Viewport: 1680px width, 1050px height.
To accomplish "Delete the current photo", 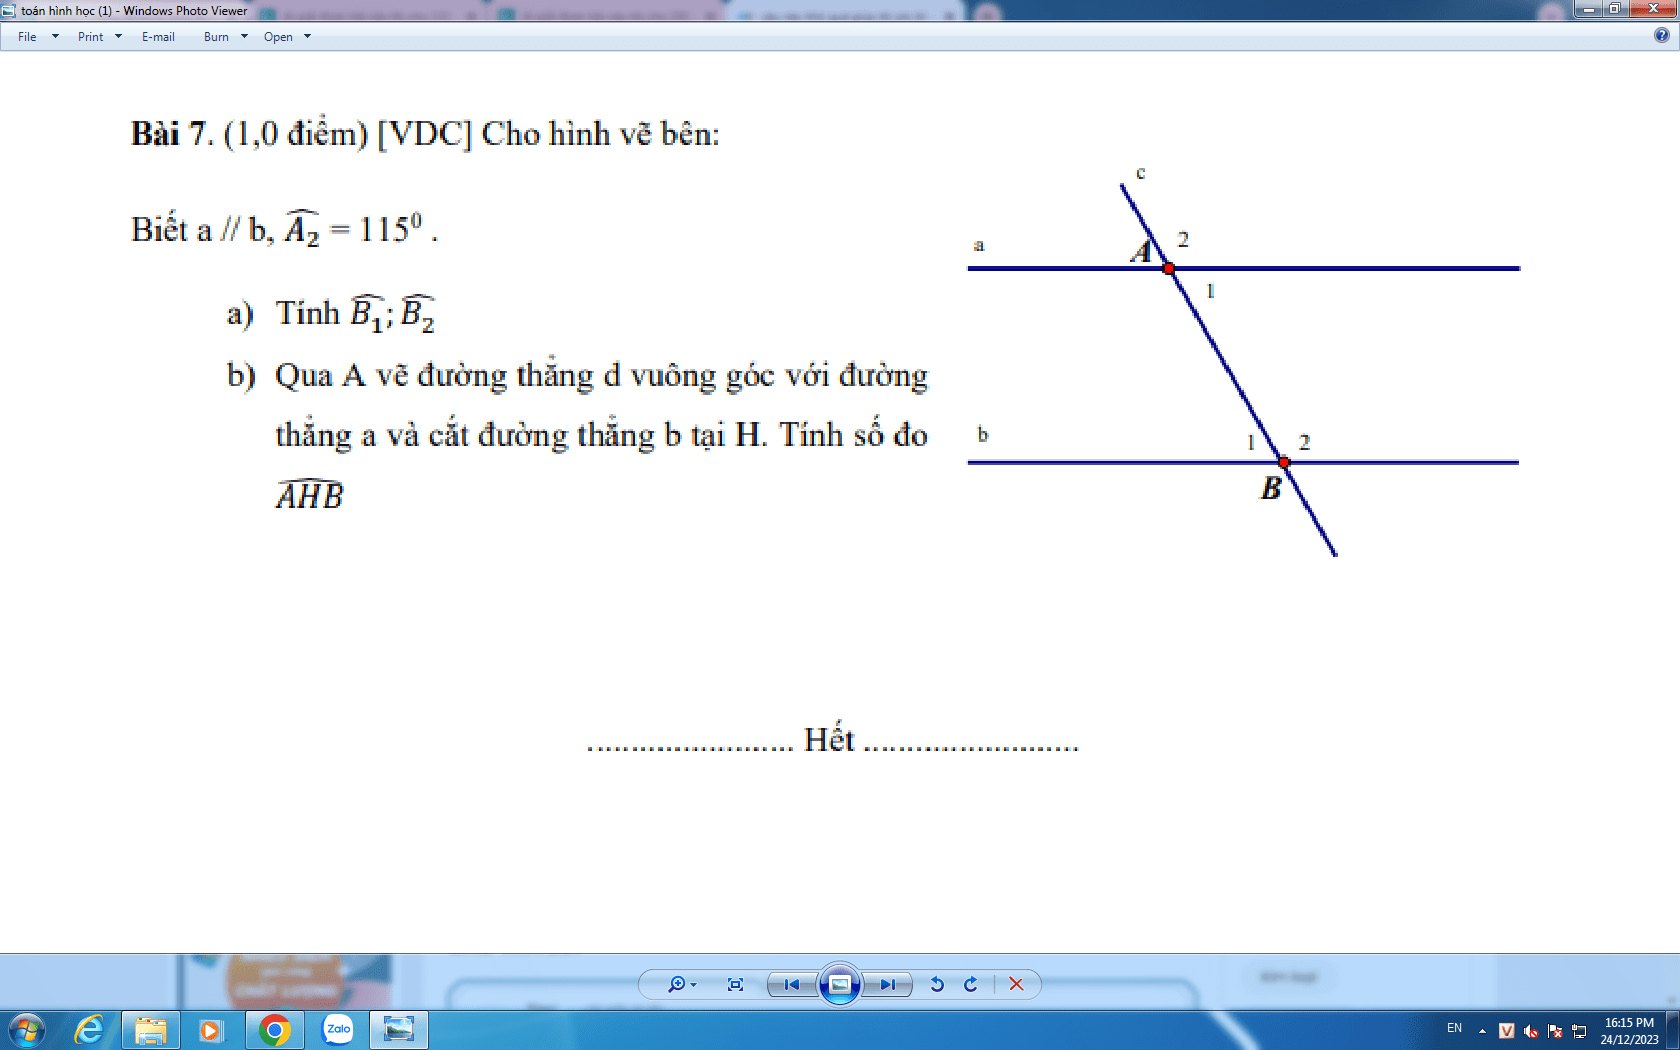I will coord(1016,984).
